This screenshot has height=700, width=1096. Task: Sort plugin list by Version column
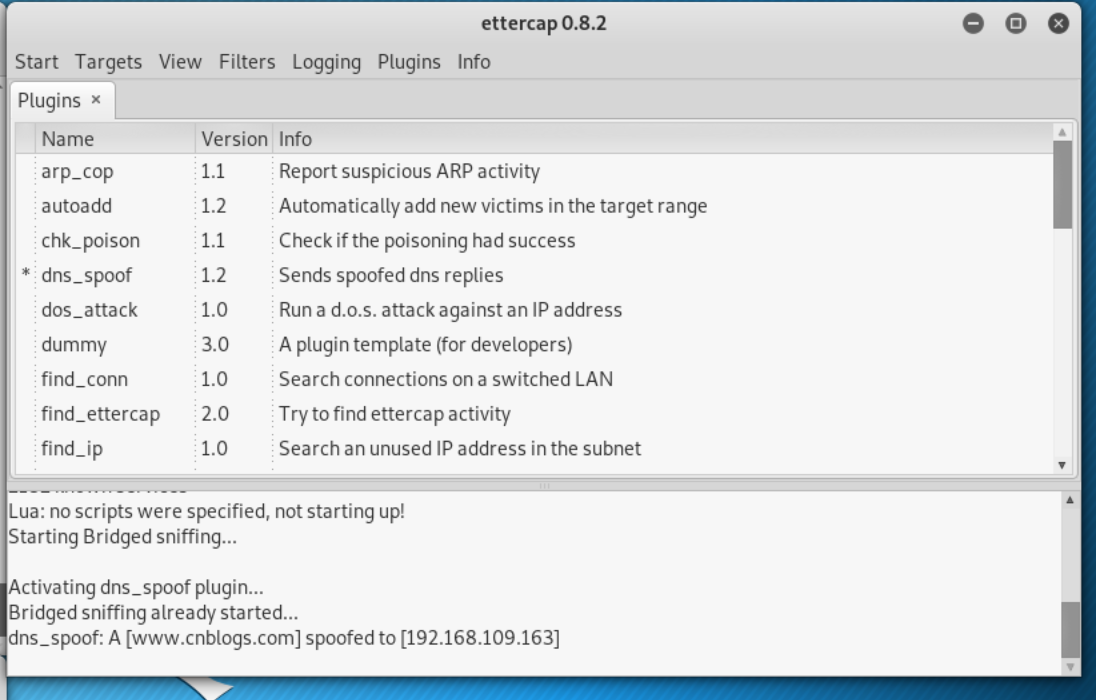[x=234, y=139]
